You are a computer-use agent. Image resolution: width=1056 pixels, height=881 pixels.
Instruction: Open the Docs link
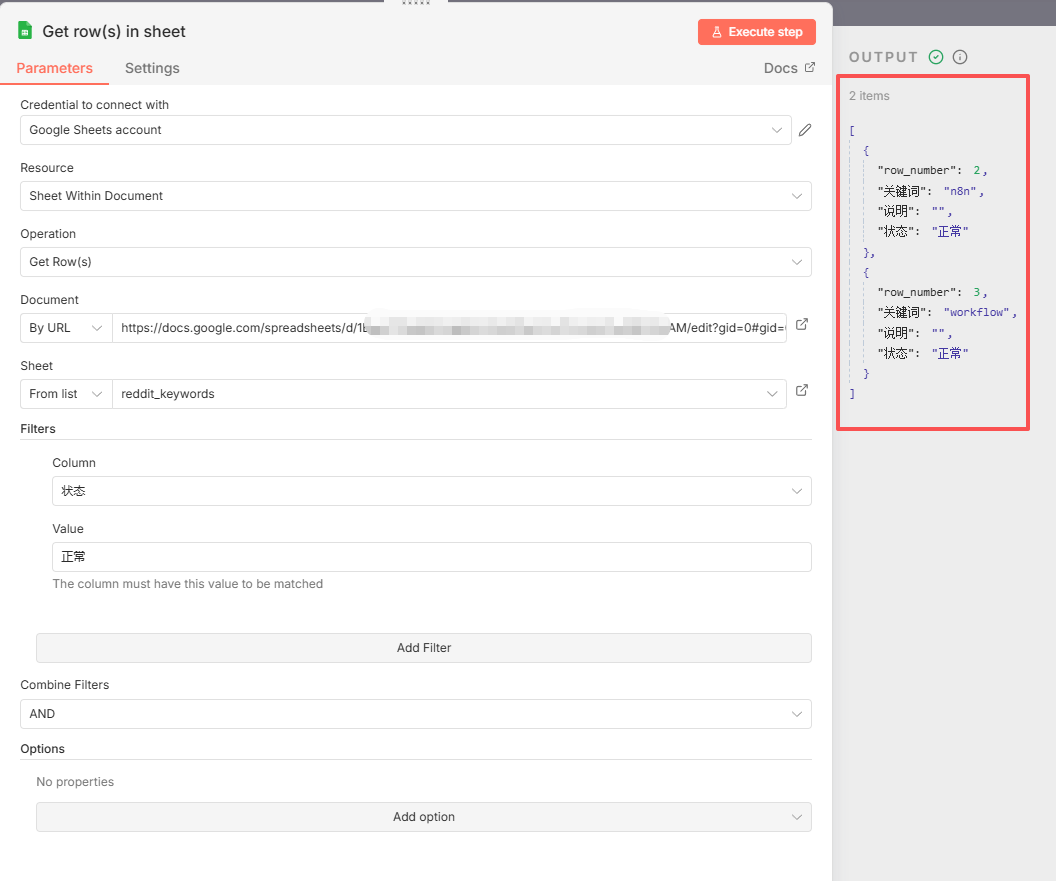pyautogui.click(x=788, y=68)
